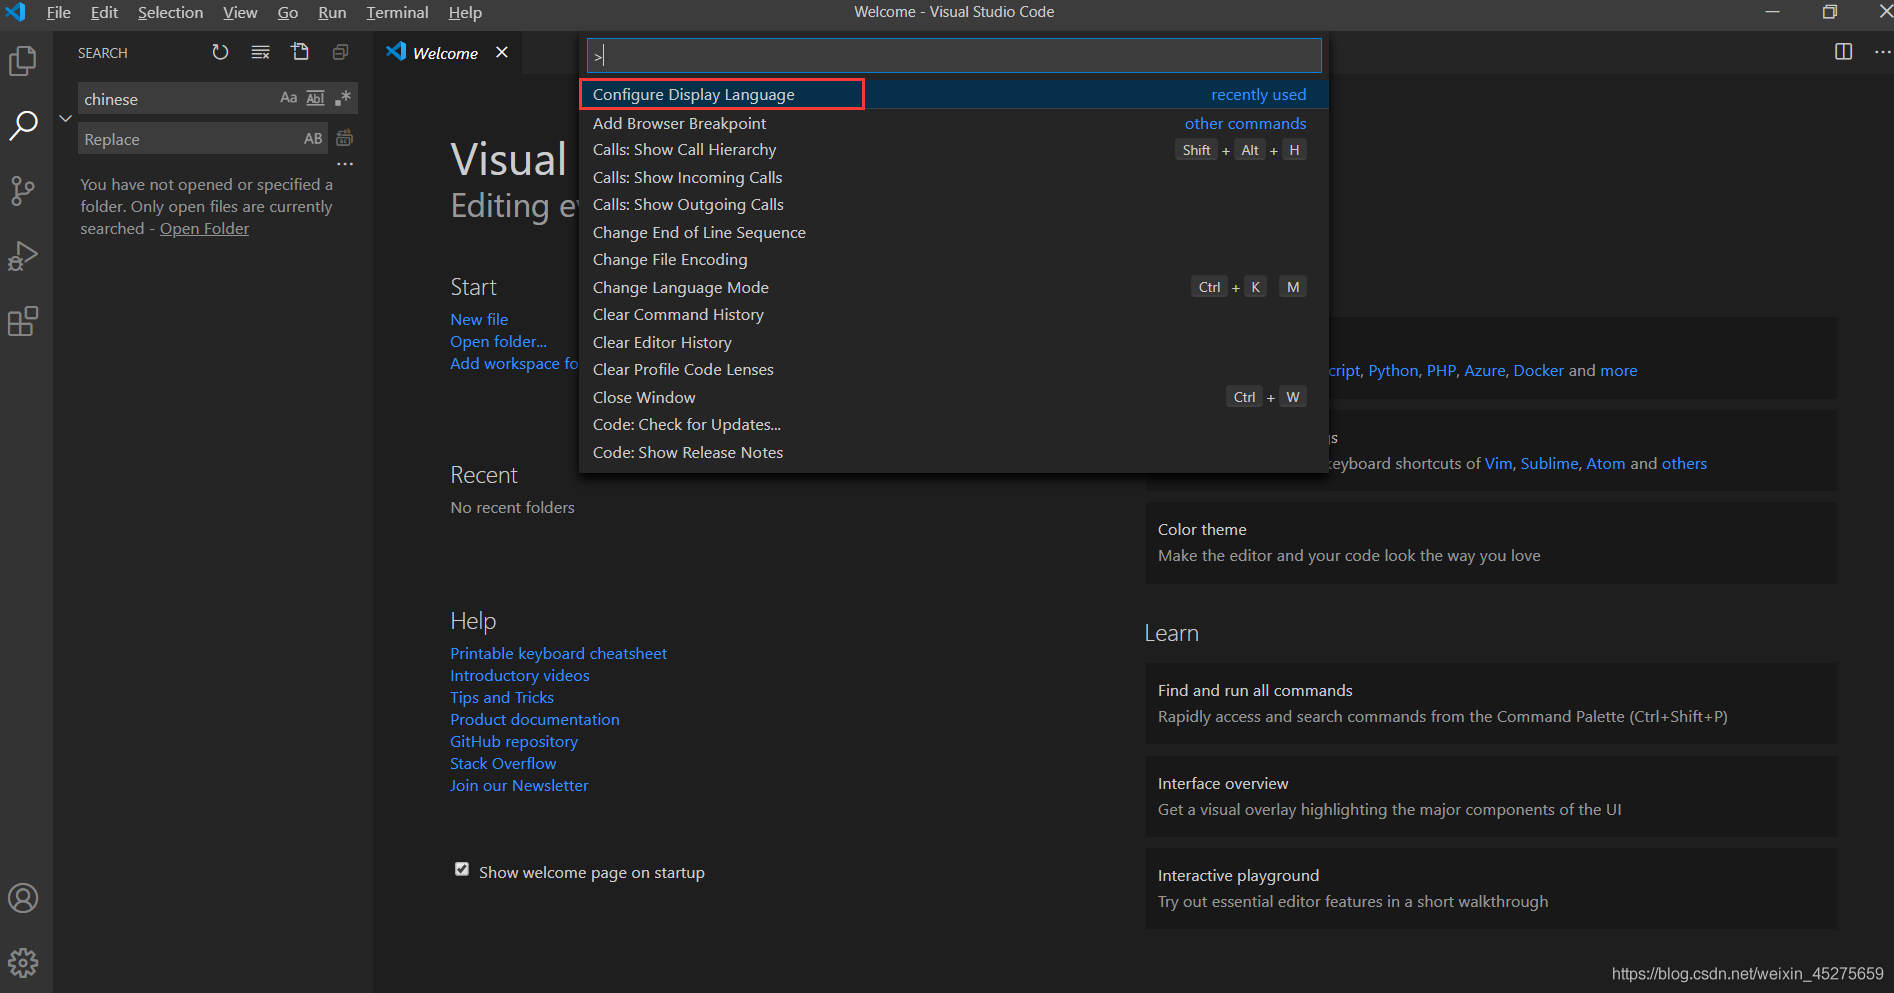Run Clear Editor History
The width and height of the screenshot is (1894, 993).
tap(954, 342)
